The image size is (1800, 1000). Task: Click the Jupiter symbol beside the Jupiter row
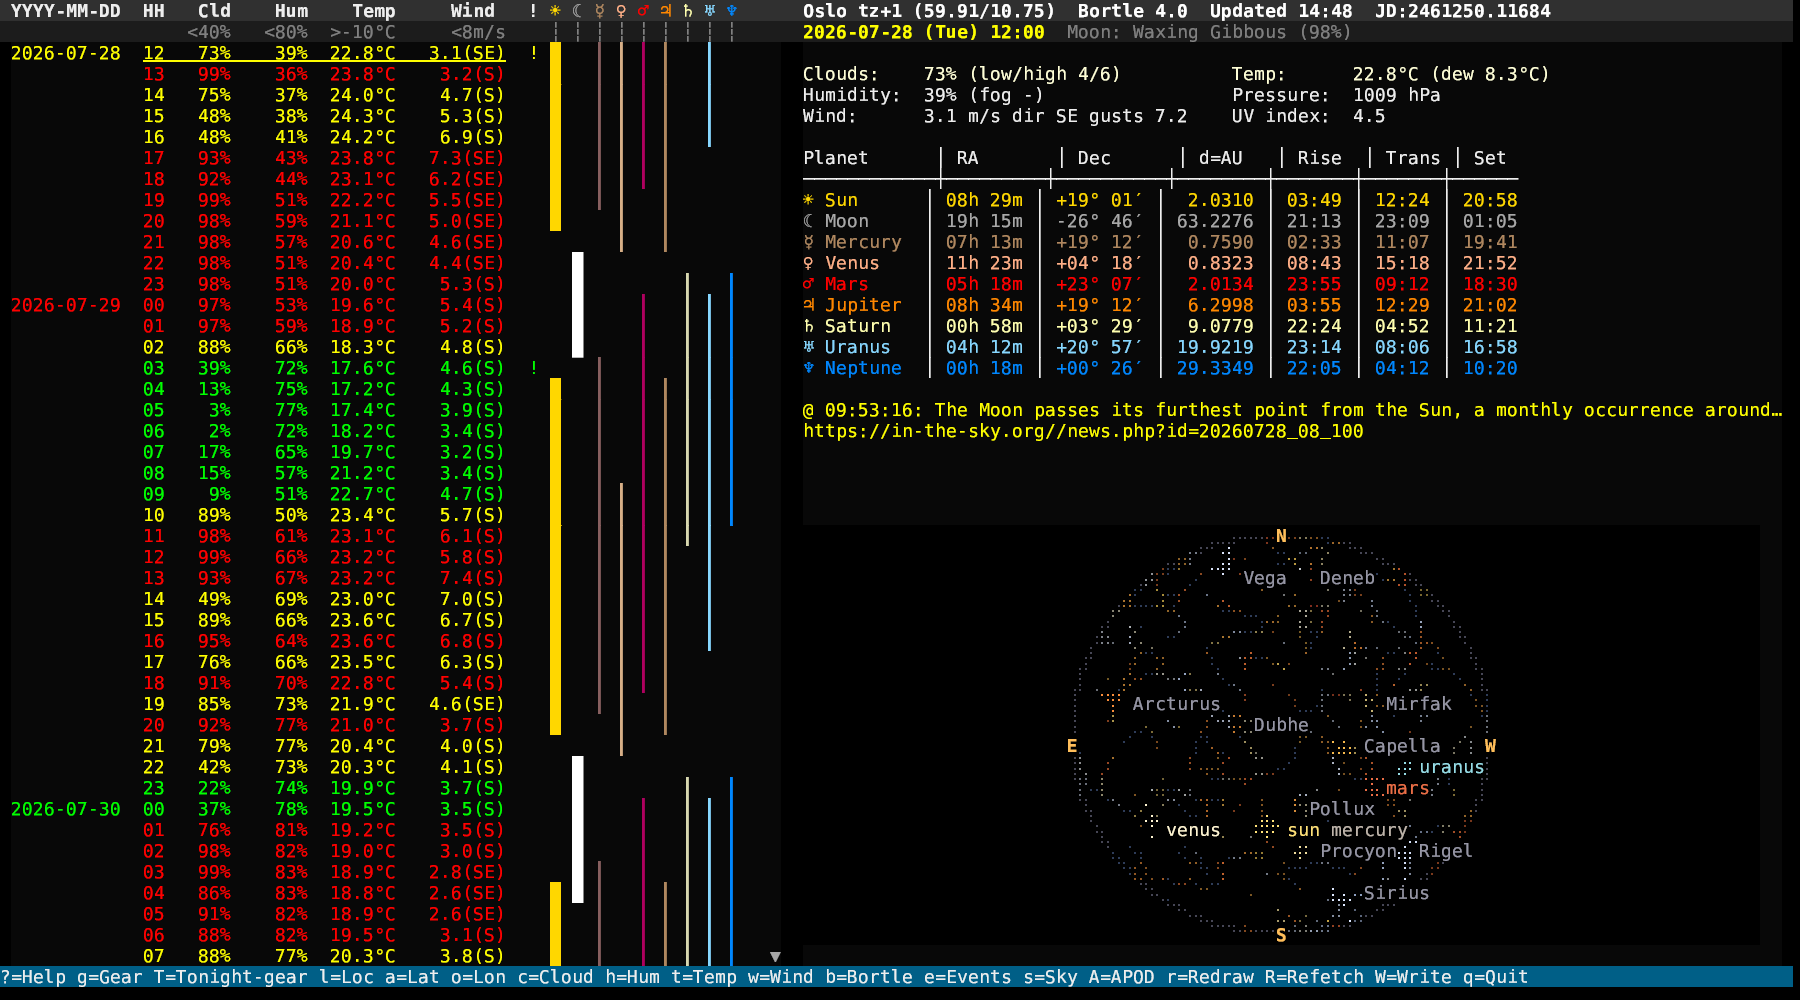click(809, 305)
